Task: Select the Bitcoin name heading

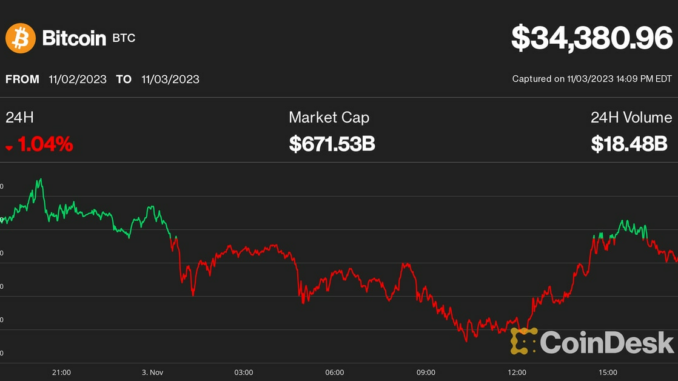Action: click(74, 38)
